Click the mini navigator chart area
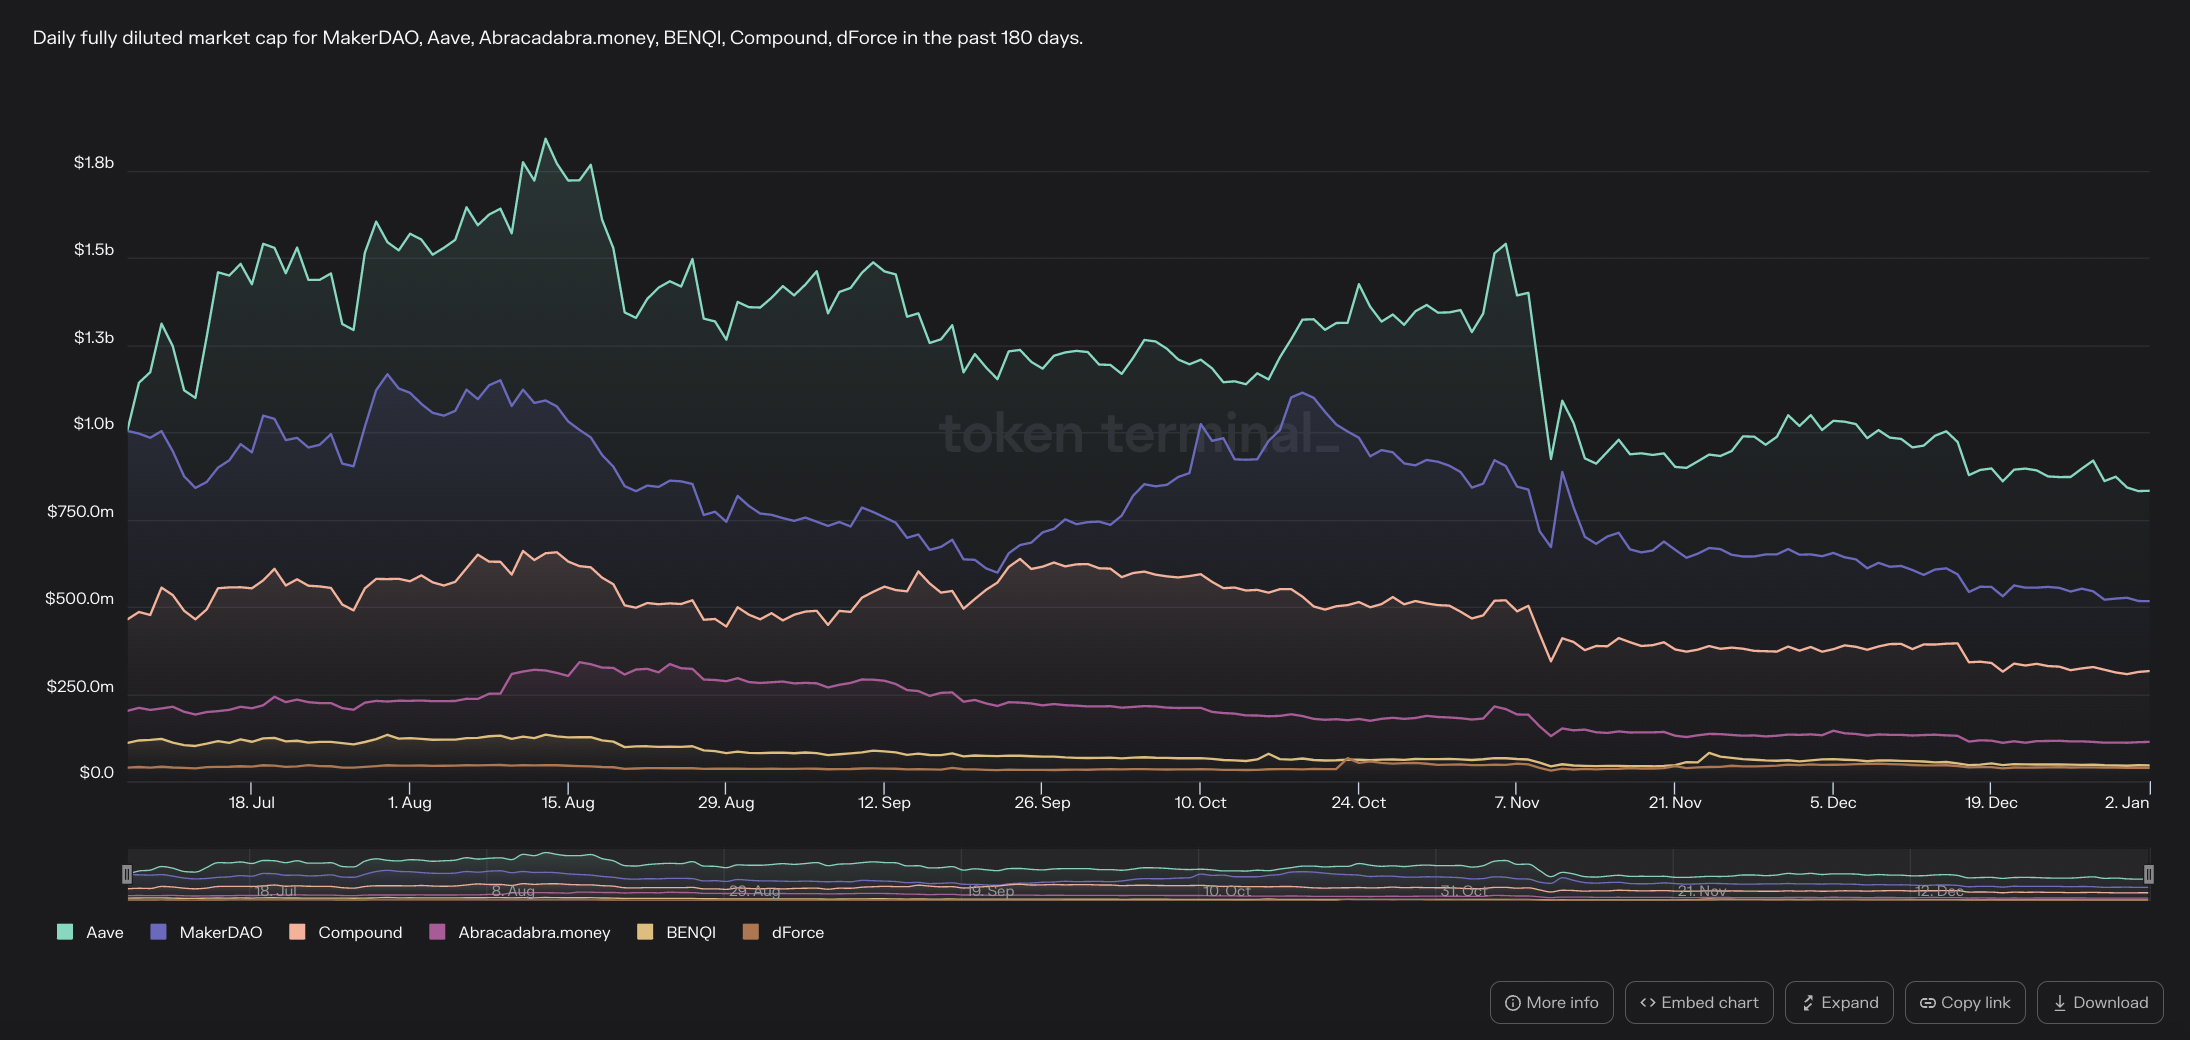Screen dimensions: 2190x1040 (x=1100, y=875)
